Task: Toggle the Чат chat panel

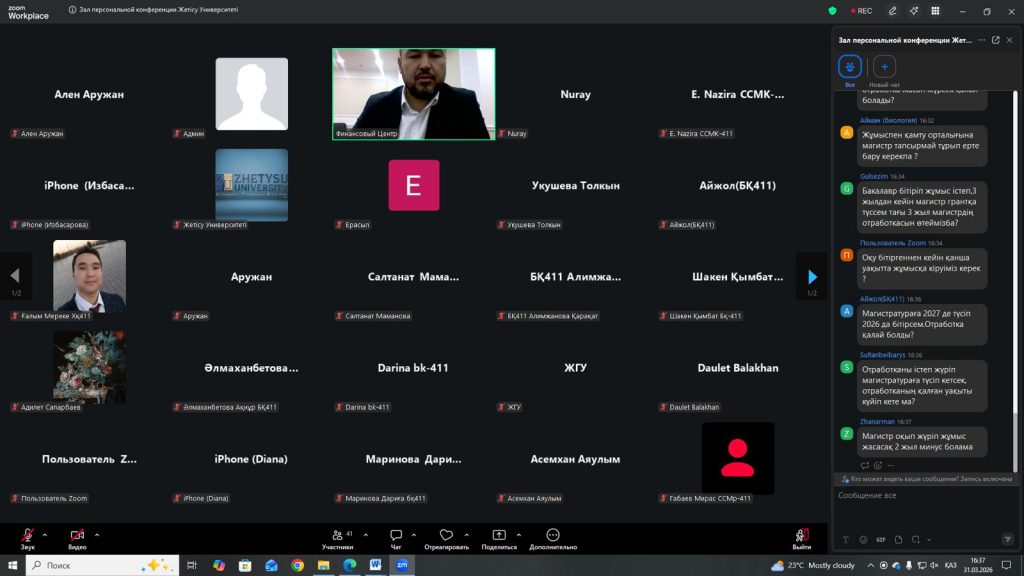Action: 396,536
